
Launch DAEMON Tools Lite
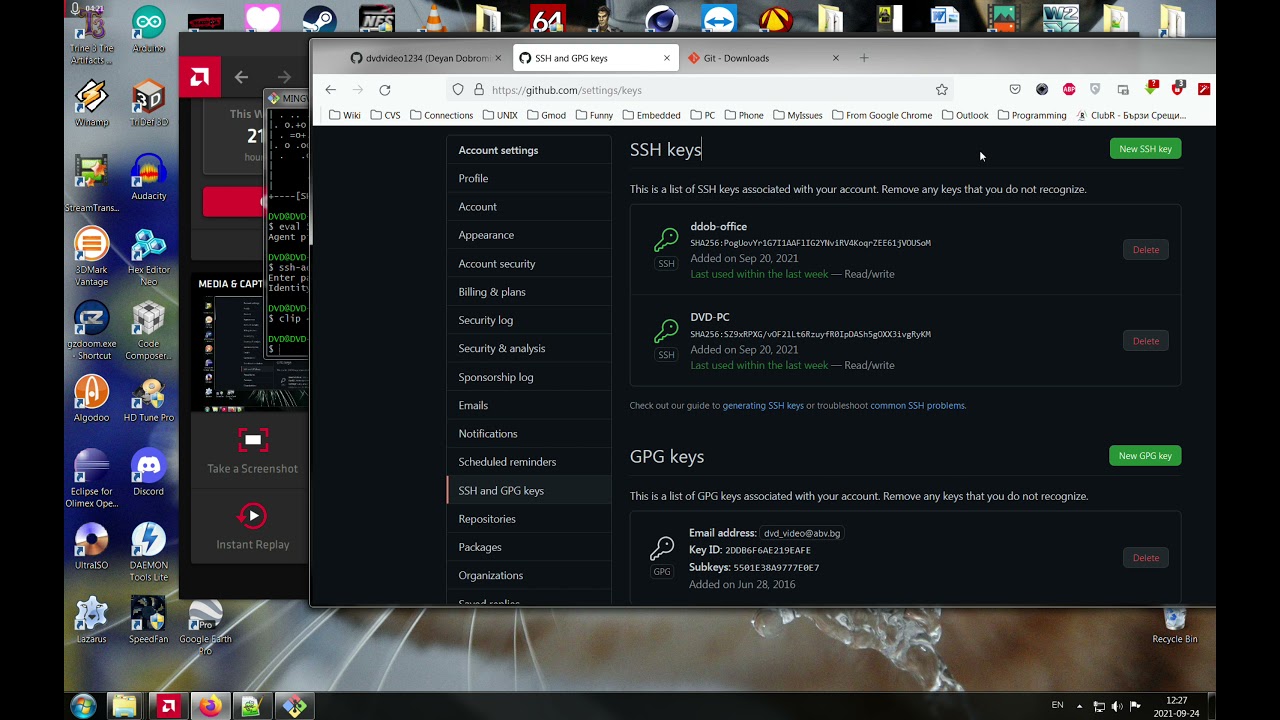click(148, 553)
